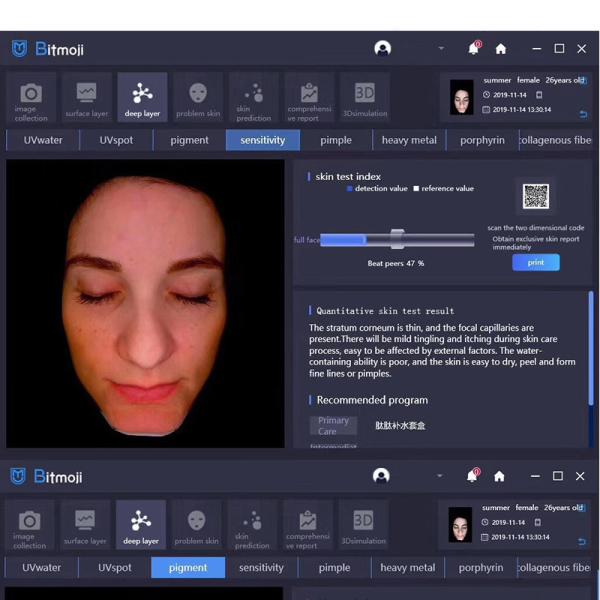Expand the dropdown arrow in top title bar
Image resolution: width=600 pixels, height=600 pixels.
441,49
